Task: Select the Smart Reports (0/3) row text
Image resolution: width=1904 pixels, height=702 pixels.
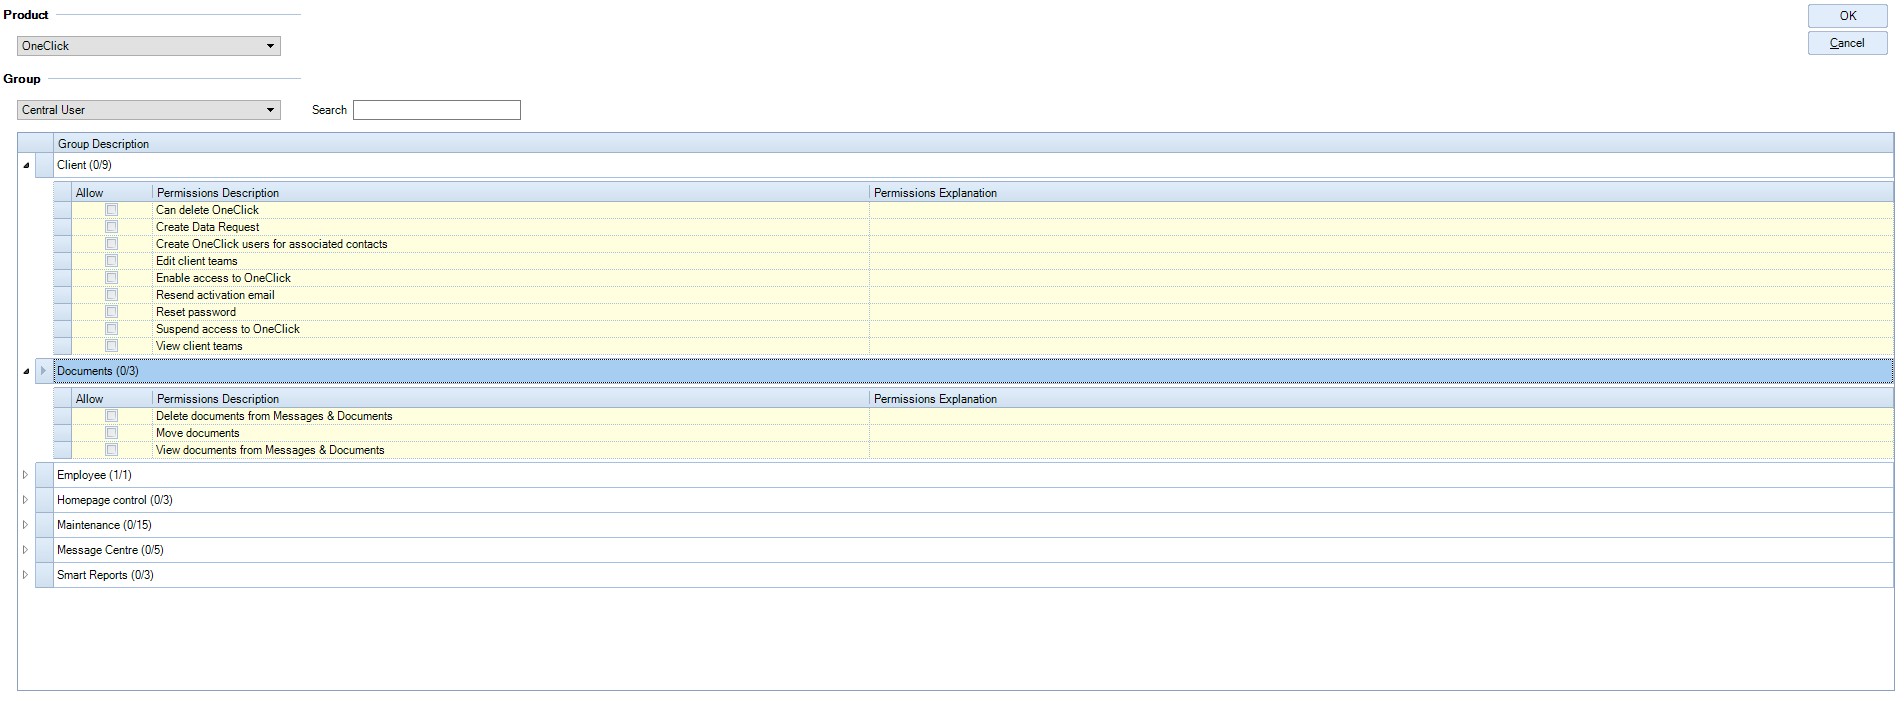Action: point(105,575)
